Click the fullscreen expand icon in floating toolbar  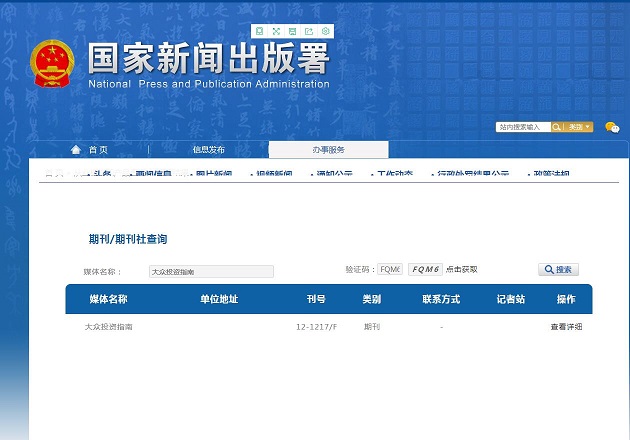click(x=276, y=32)
